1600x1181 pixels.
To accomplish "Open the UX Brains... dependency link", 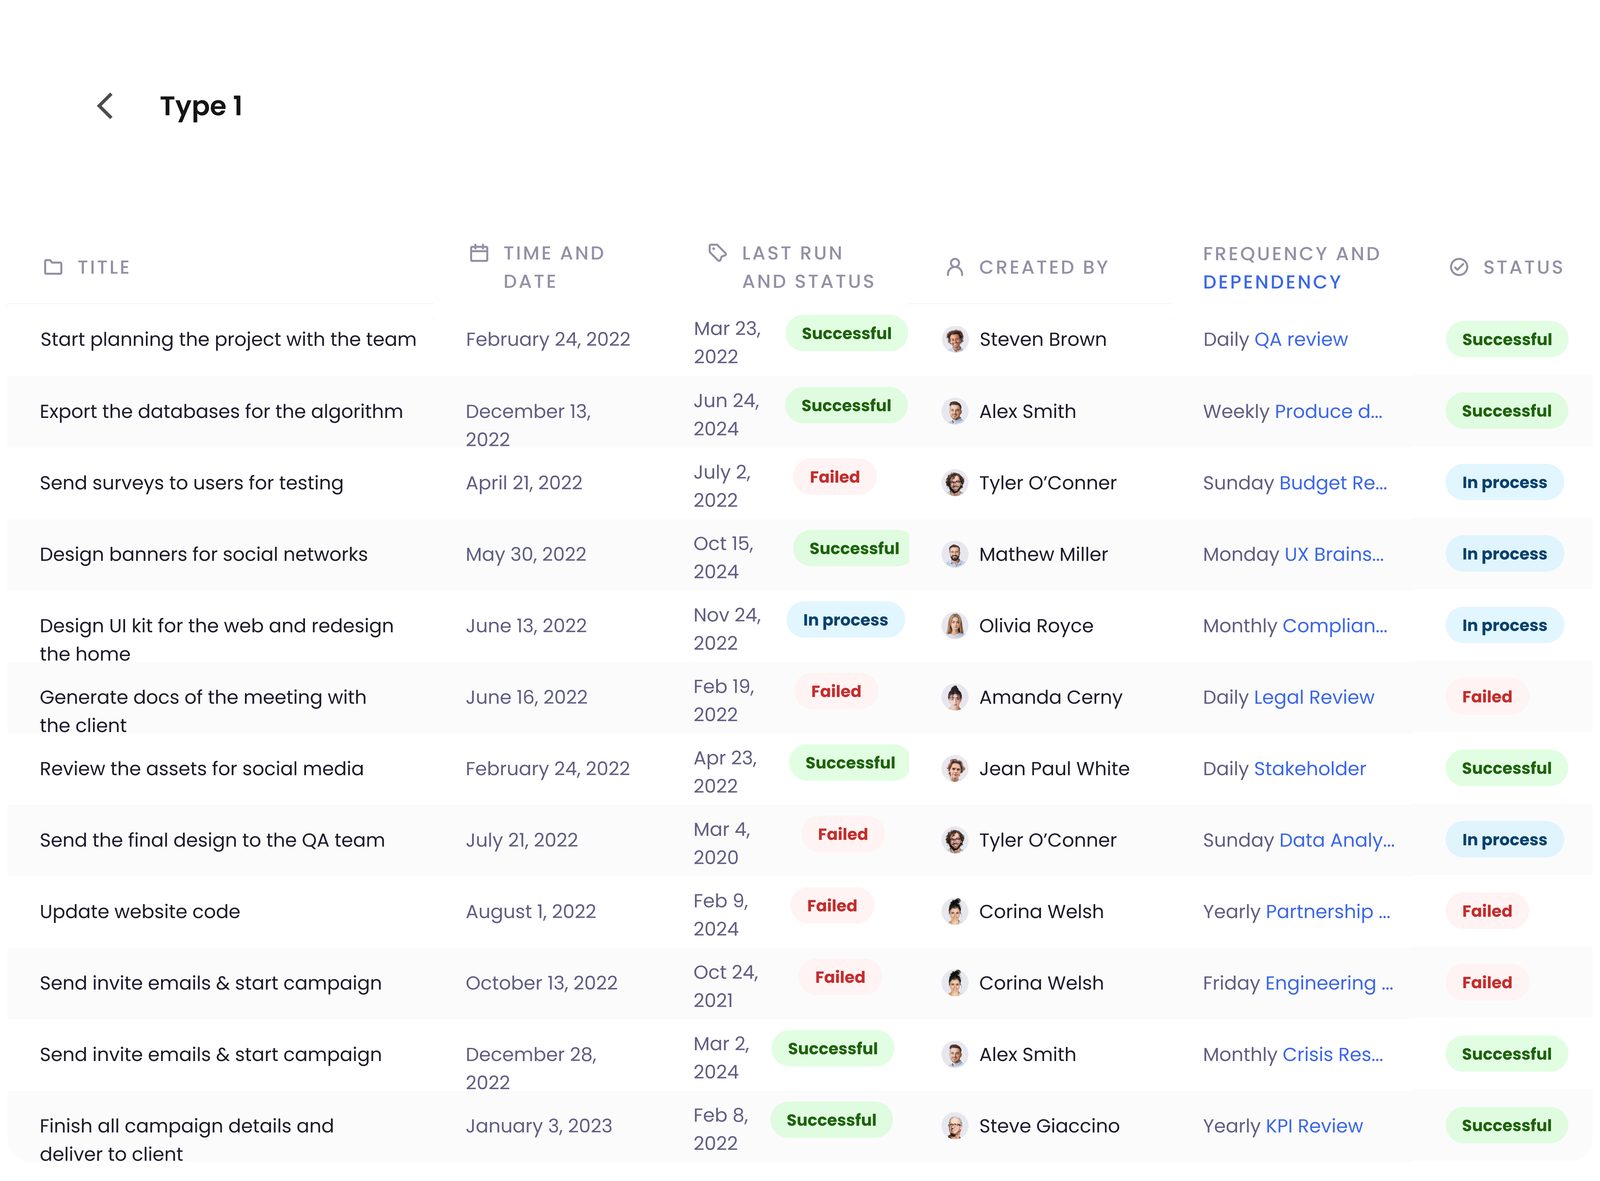I will tap(1334, 554).
